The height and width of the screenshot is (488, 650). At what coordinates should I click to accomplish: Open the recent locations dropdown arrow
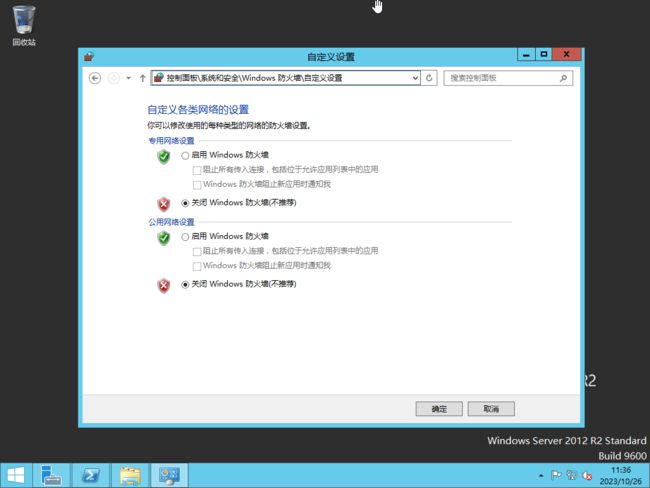click(x=129, y=78)
